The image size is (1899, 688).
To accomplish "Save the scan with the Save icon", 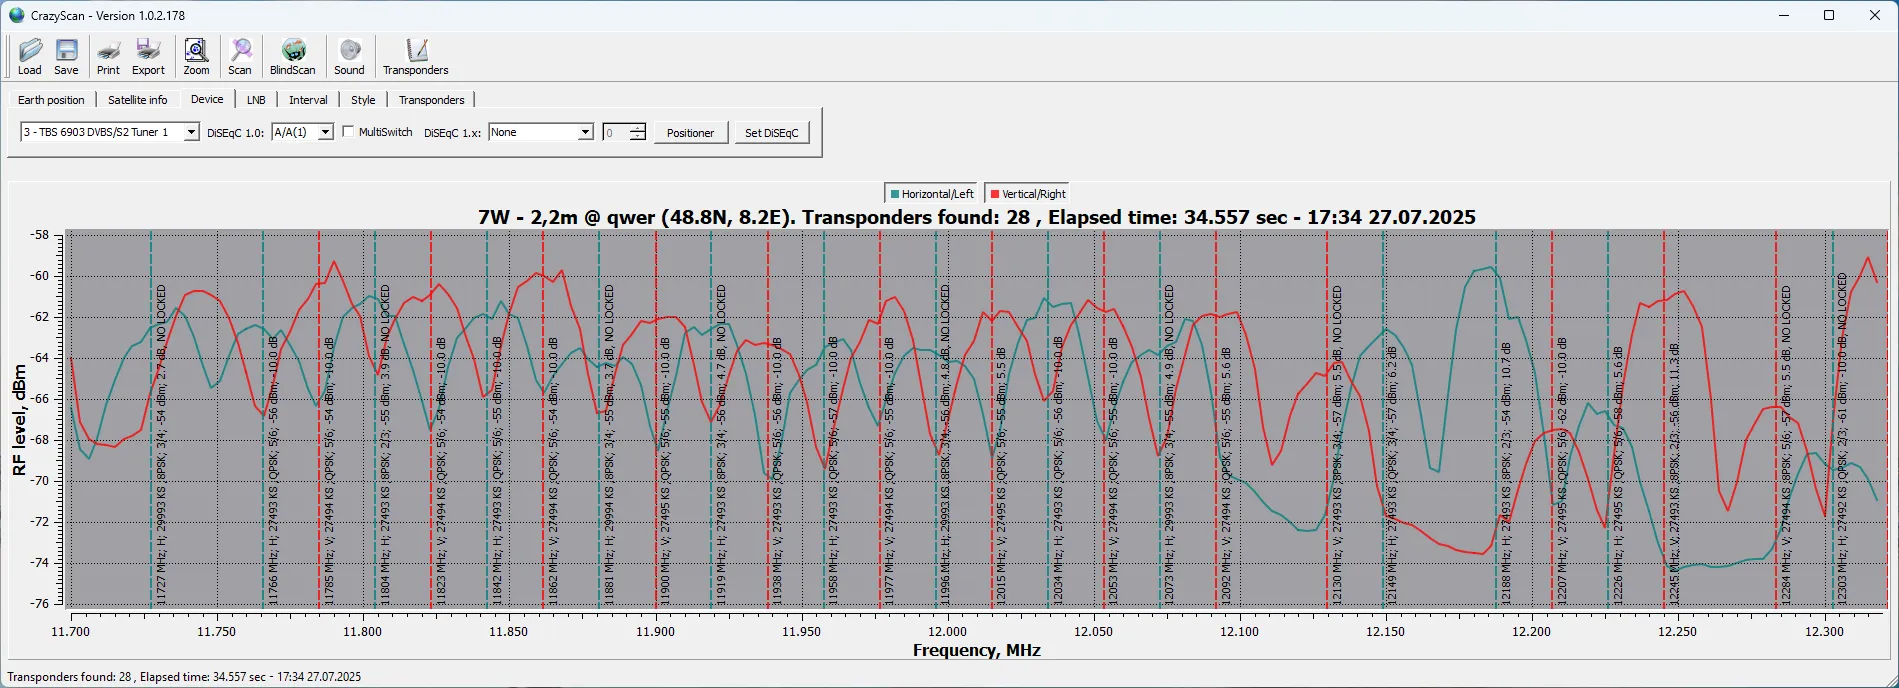I will tap(66, 56).
